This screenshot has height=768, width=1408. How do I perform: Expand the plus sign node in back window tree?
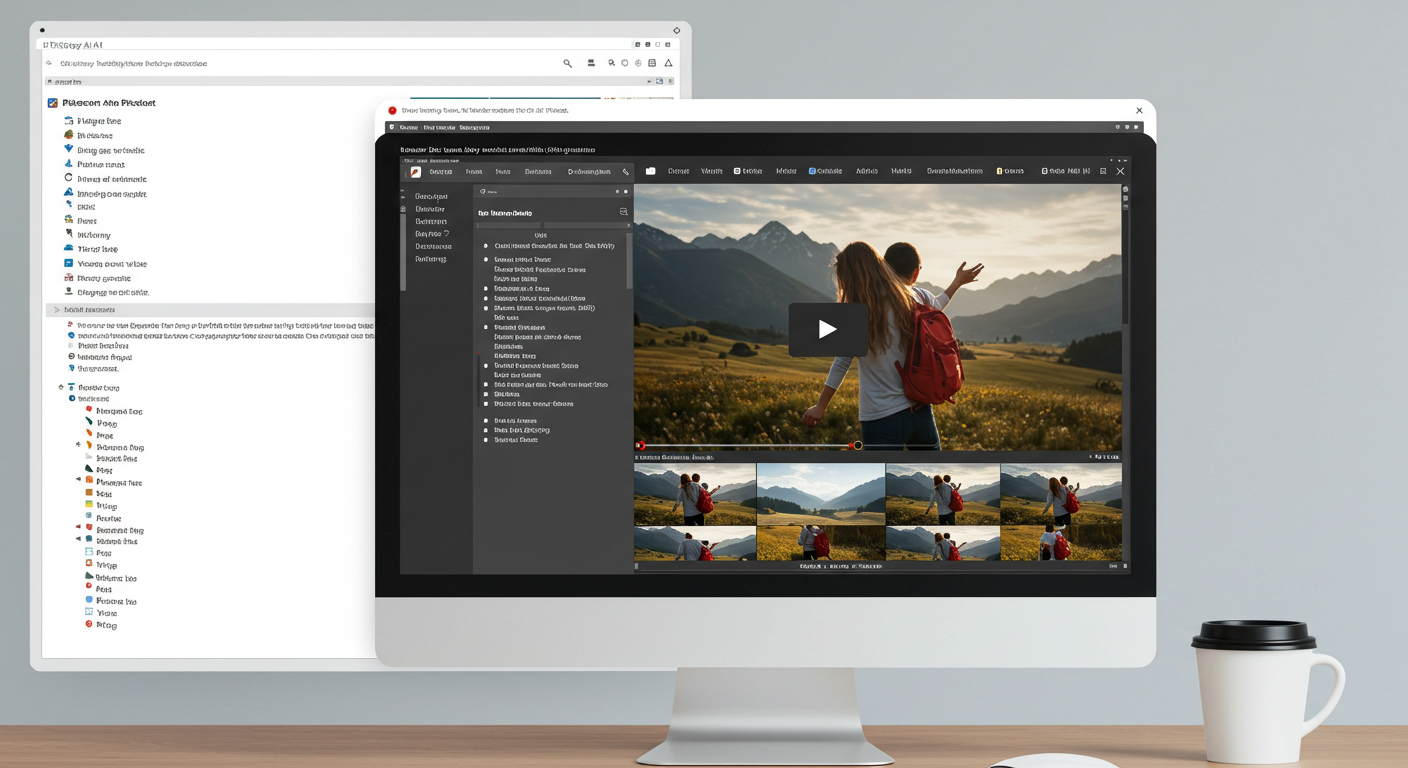tap(78, 444)
